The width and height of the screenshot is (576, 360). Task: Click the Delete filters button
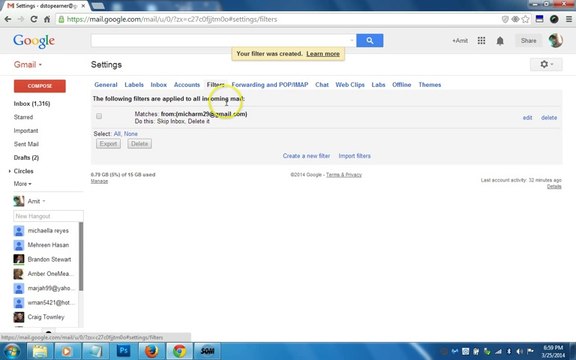click(140, 144)
